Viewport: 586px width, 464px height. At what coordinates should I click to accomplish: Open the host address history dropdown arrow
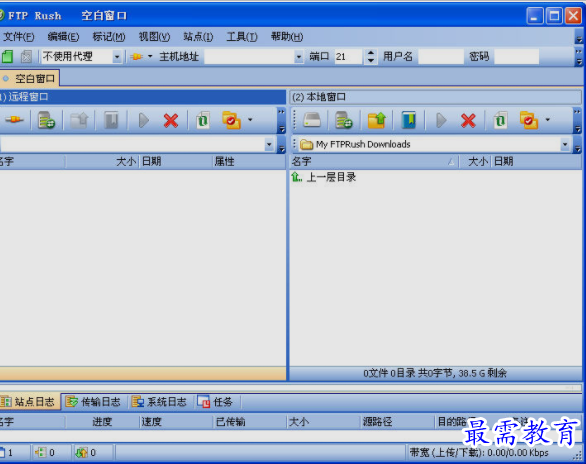point(299,57)
